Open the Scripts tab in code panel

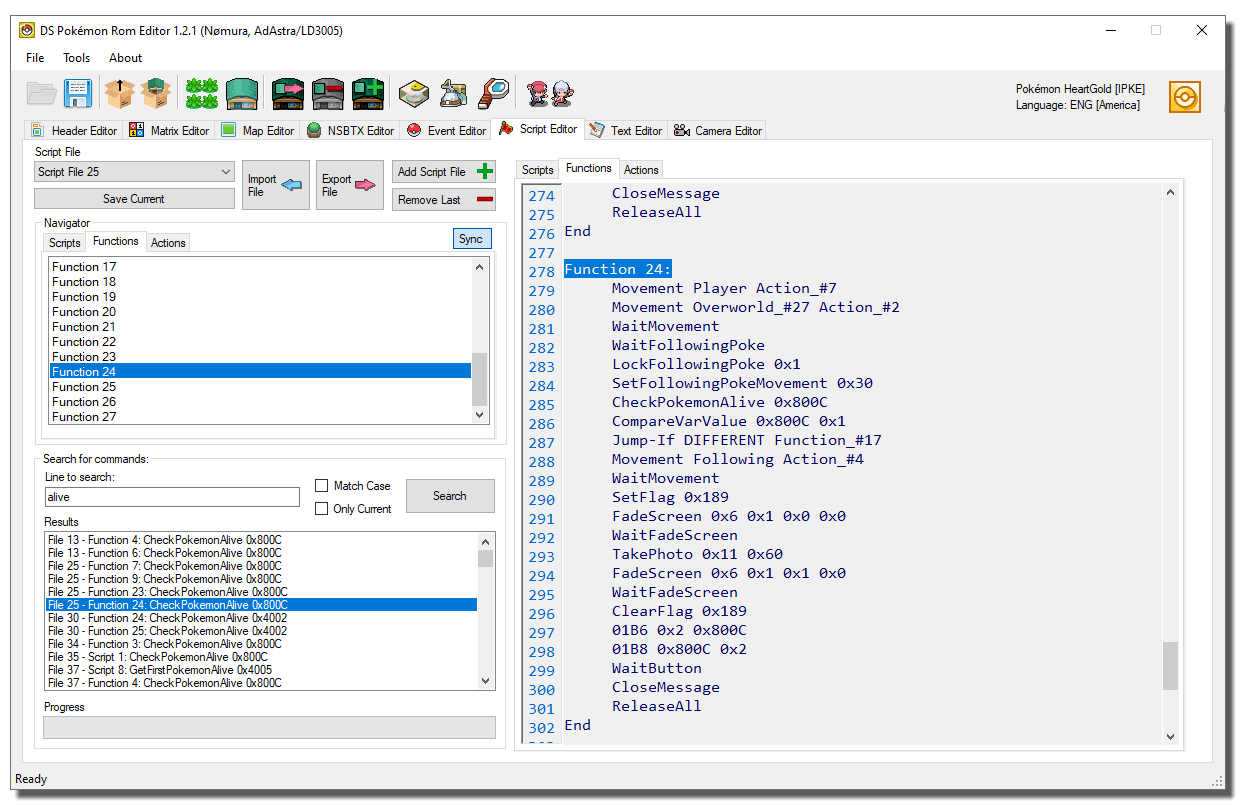538,170
